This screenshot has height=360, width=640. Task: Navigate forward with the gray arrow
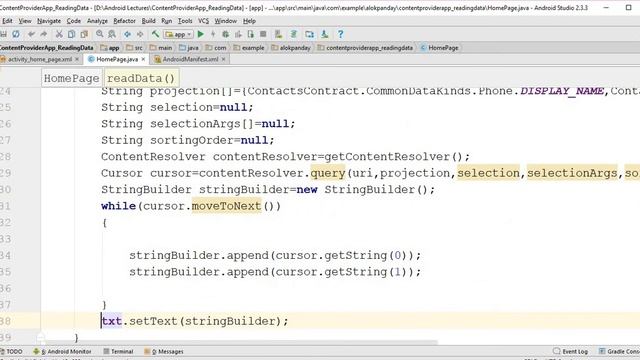[140, 34]
